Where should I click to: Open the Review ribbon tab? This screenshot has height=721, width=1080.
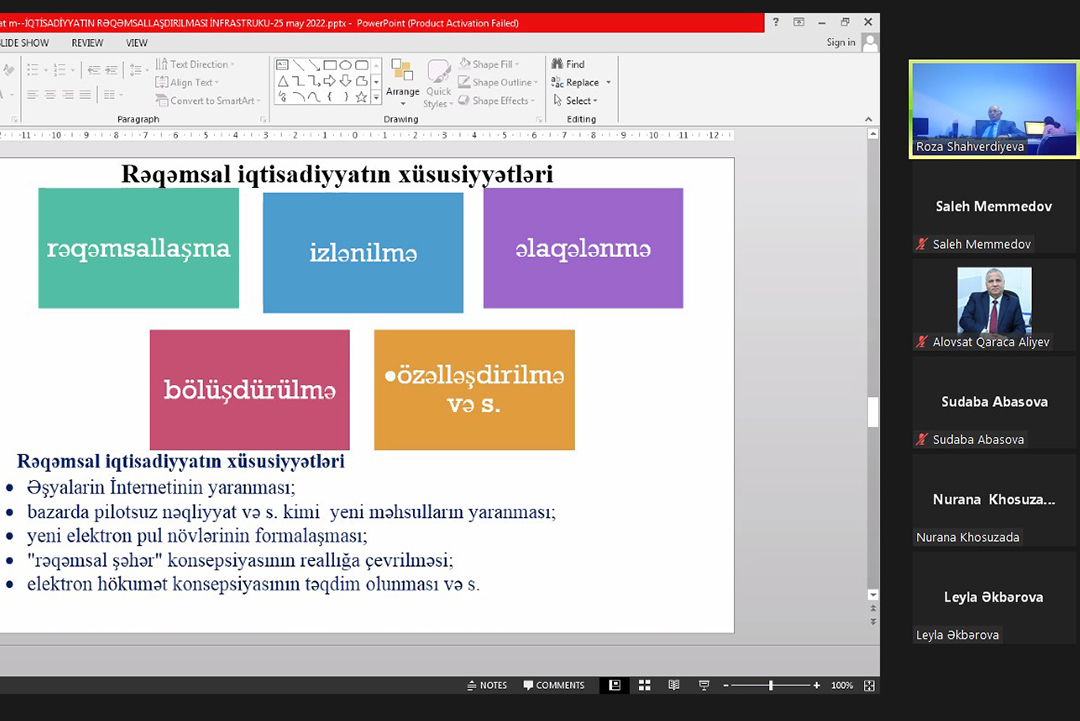pyautogui.click(x=87, y=43)
